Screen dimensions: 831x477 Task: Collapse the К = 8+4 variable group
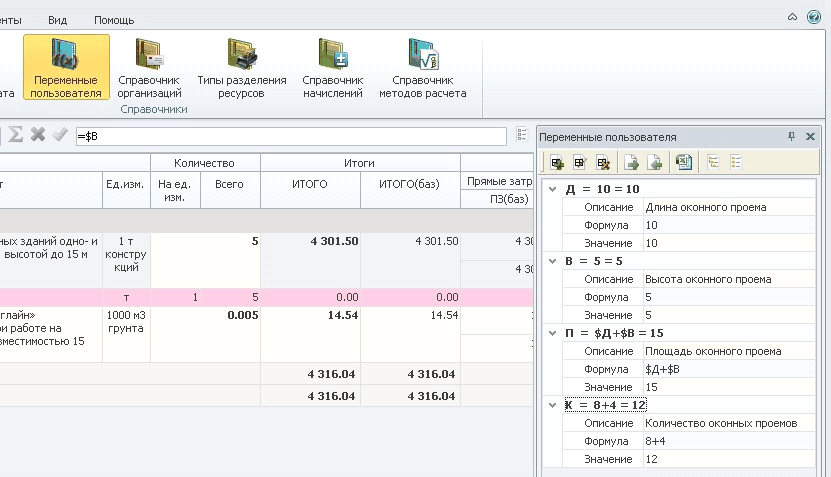coord(552,405)
